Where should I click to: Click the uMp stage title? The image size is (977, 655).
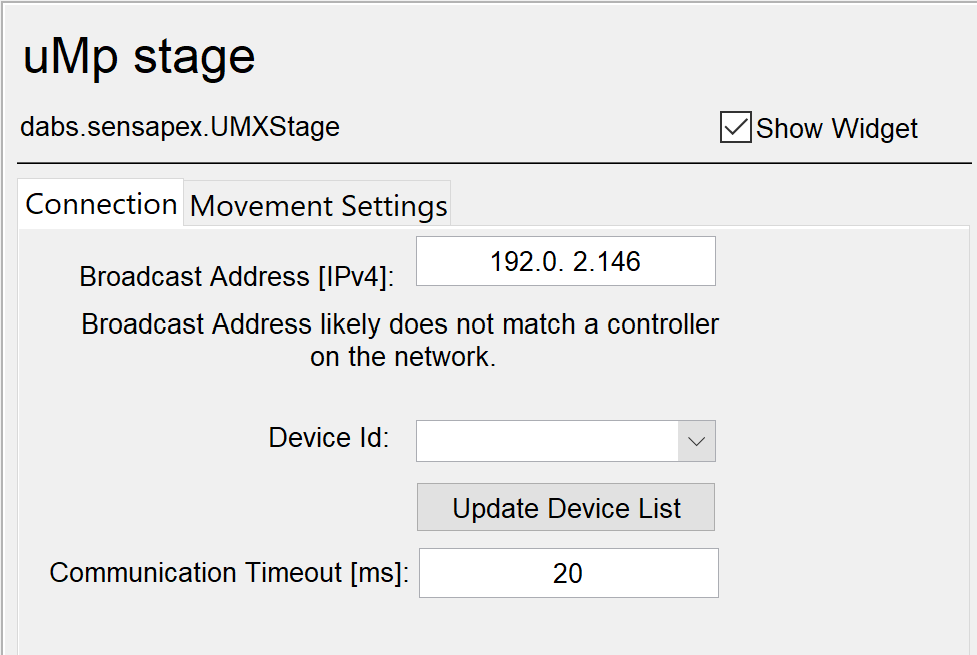click(138, 57)
